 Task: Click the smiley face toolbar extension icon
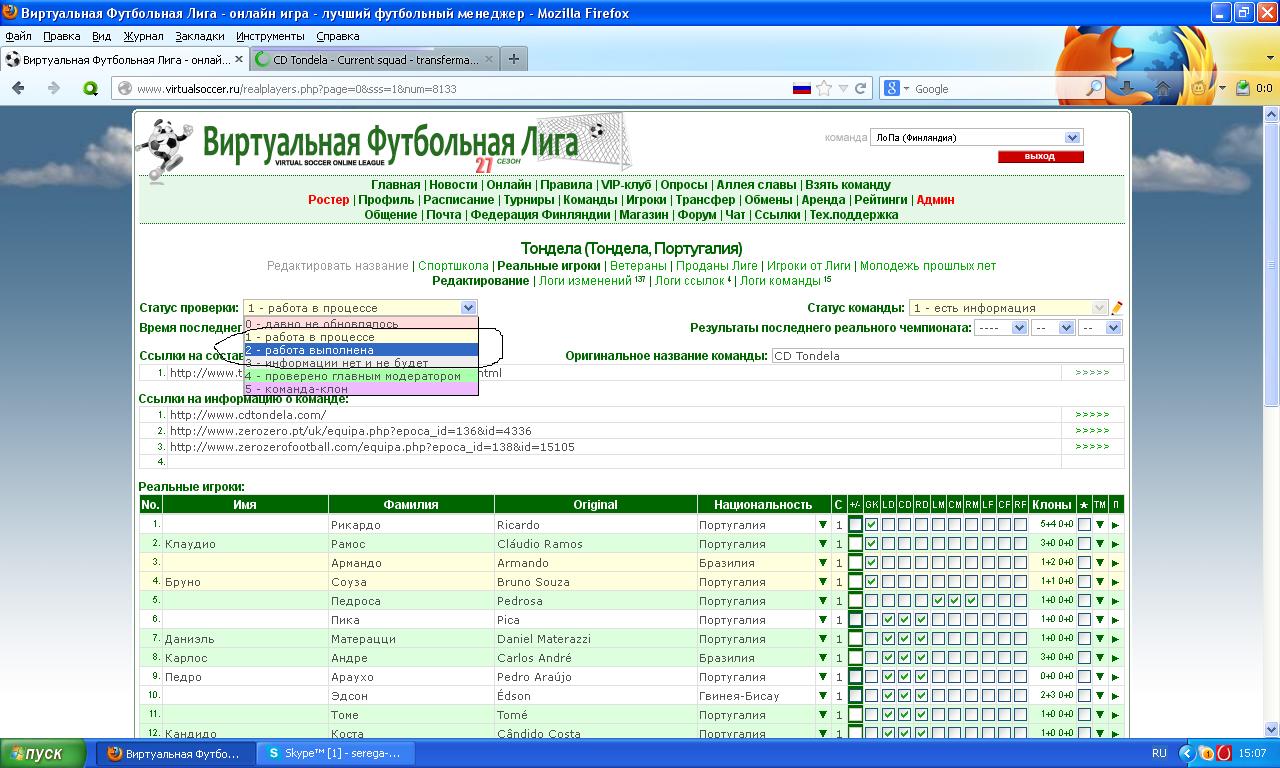pos(1198,88)
